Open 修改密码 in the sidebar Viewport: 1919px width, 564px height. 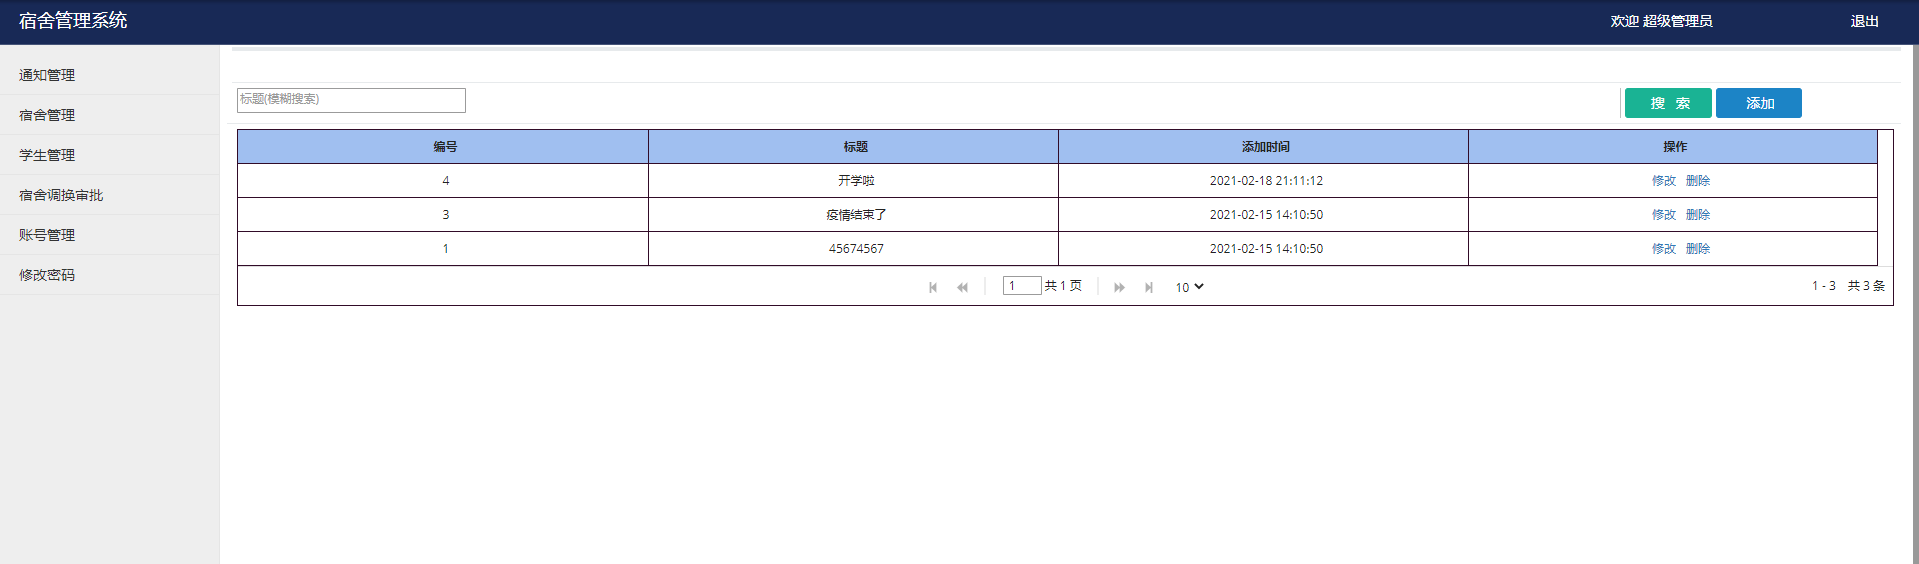109,275
